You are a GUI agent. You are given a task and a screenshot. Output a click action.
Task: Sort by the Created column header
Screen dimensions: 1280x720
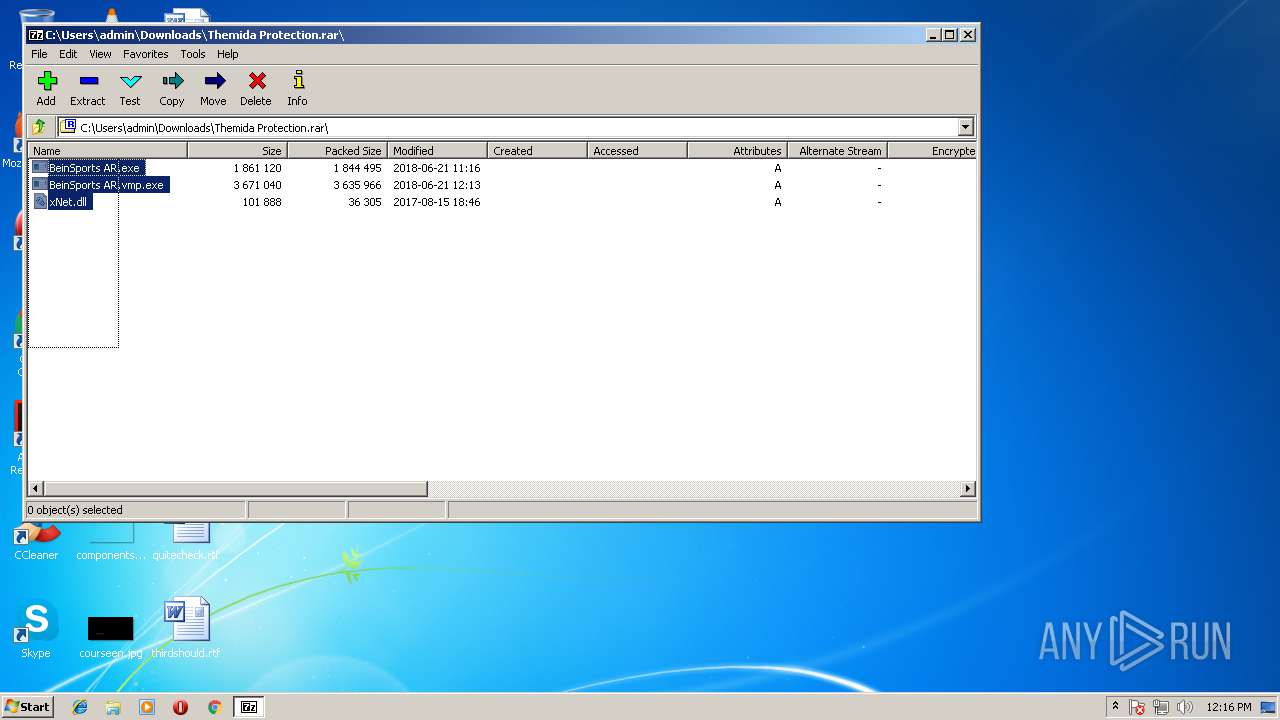click(538, 151)
